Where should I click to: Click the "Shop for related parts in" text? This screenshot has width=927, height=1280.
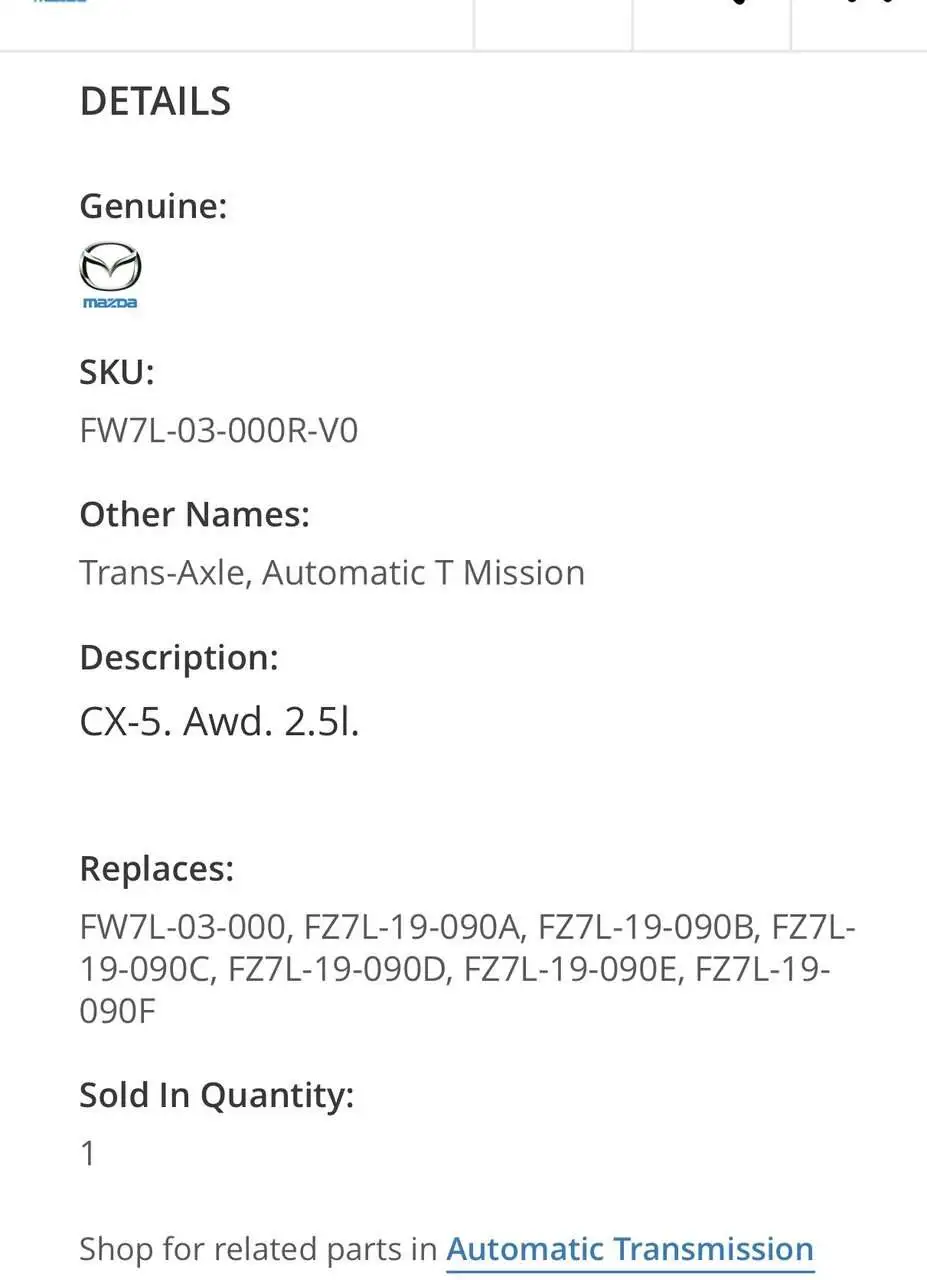coord(258,1249)
